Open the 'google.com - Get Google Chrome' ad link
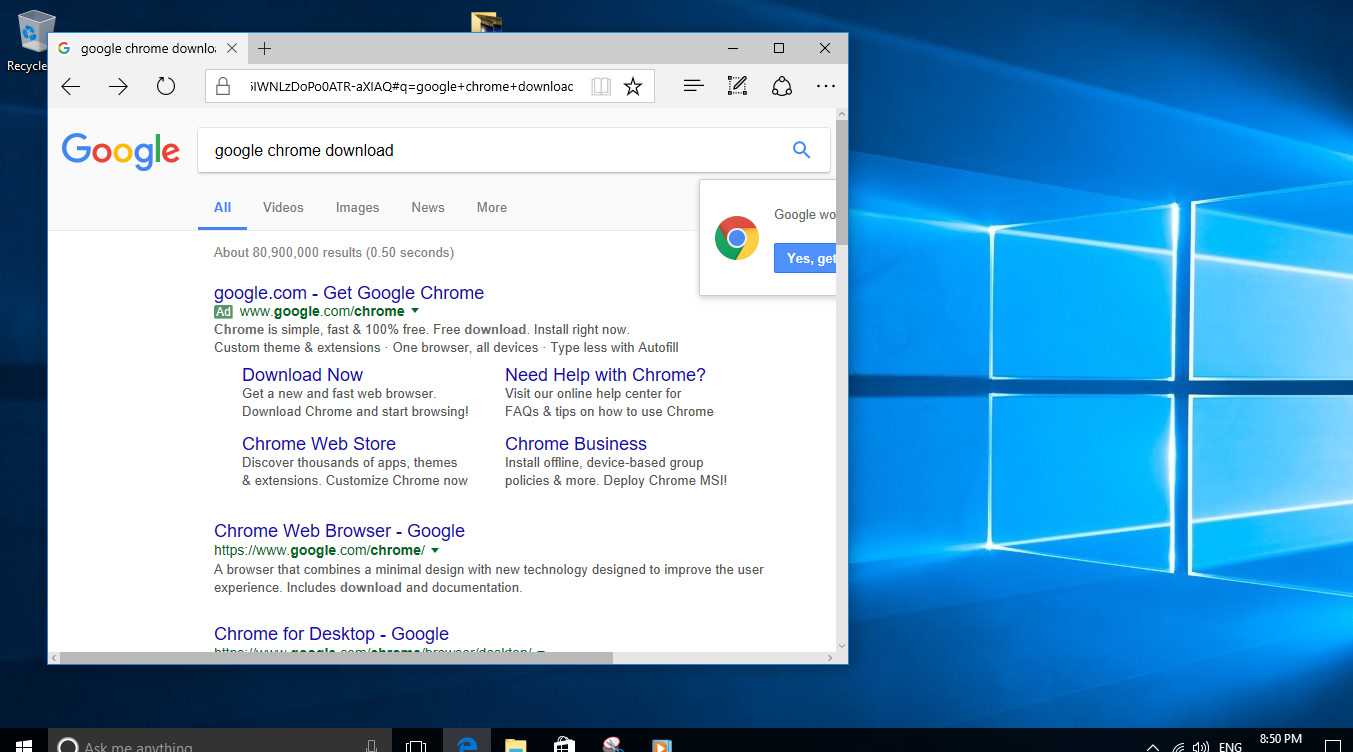The height and width of the screenshot is (752, 1353). [x=349, y=293]
